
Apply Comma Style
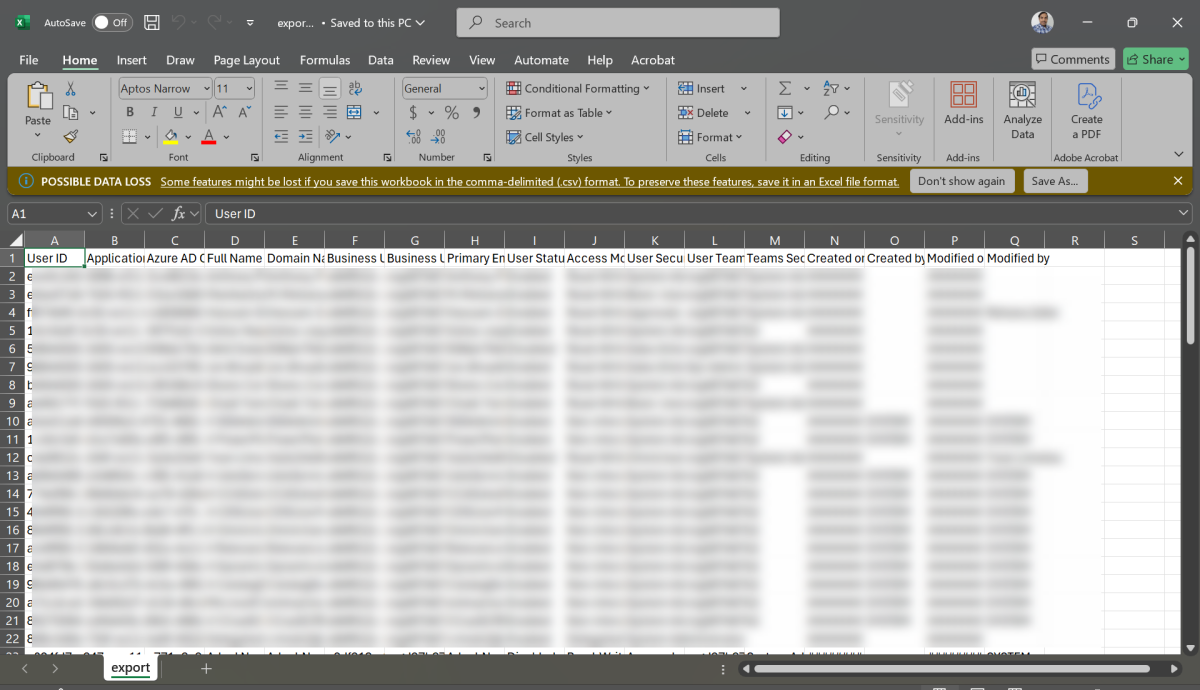pos(477,113)
